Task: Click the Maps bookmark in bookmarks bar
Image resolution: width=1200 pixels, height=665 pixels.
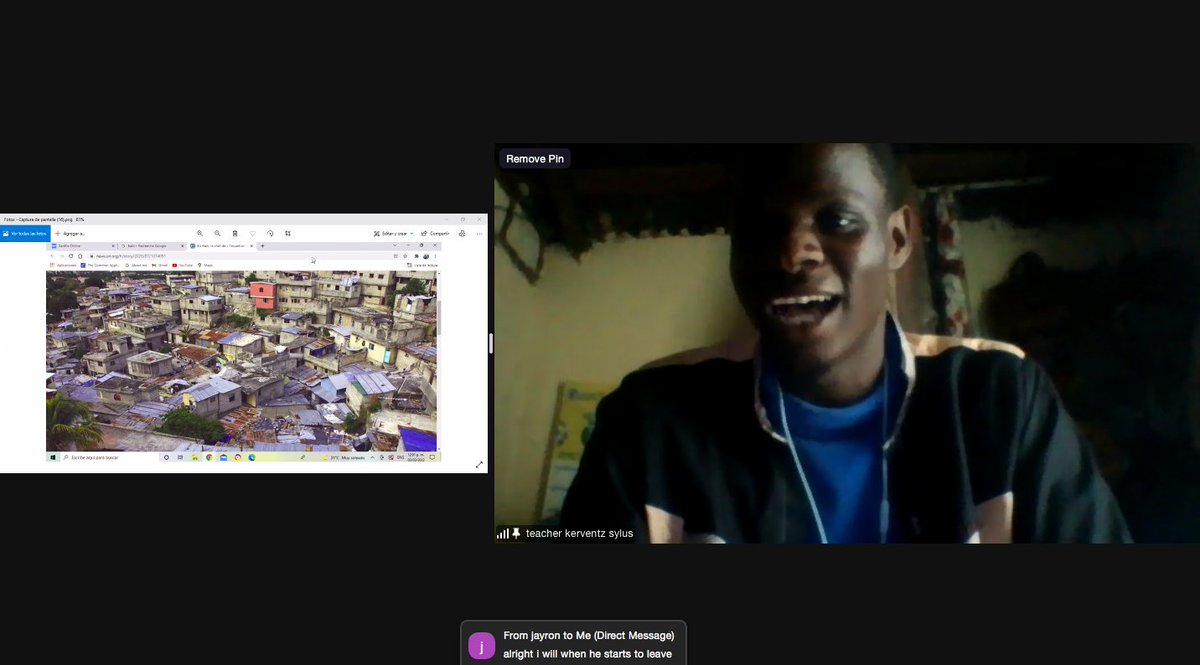Action: click(205, 265)
